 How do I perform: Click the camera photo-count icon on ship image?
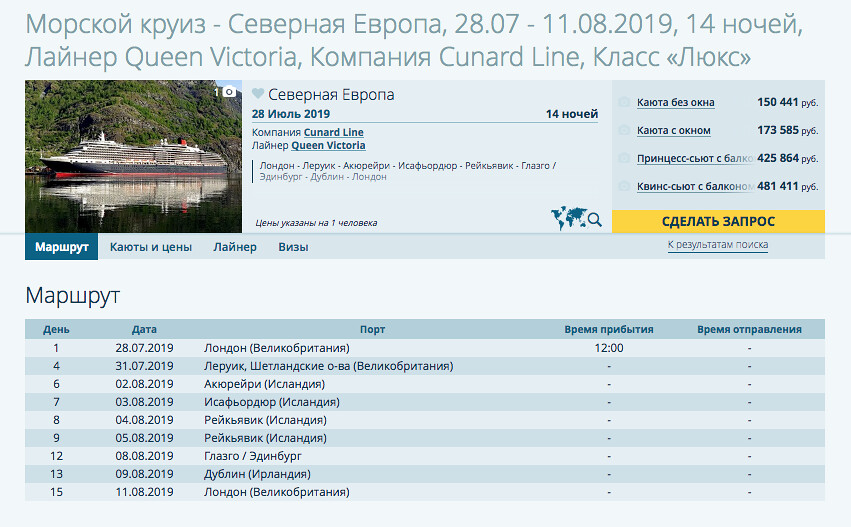coord(229,92)
